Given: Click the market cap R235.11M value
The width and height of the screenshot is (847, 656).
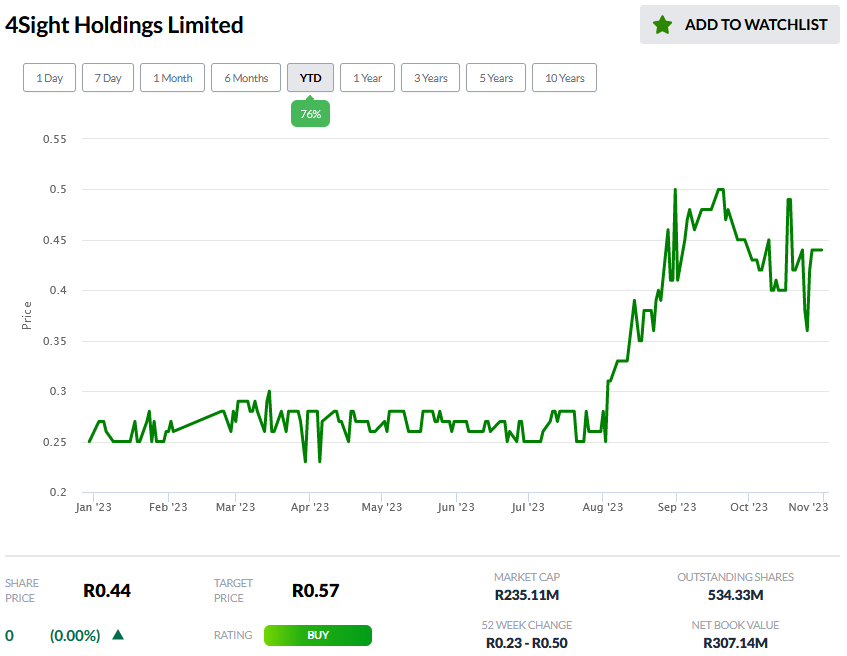Looking at the screenshot, I should [x=527, y=595].
